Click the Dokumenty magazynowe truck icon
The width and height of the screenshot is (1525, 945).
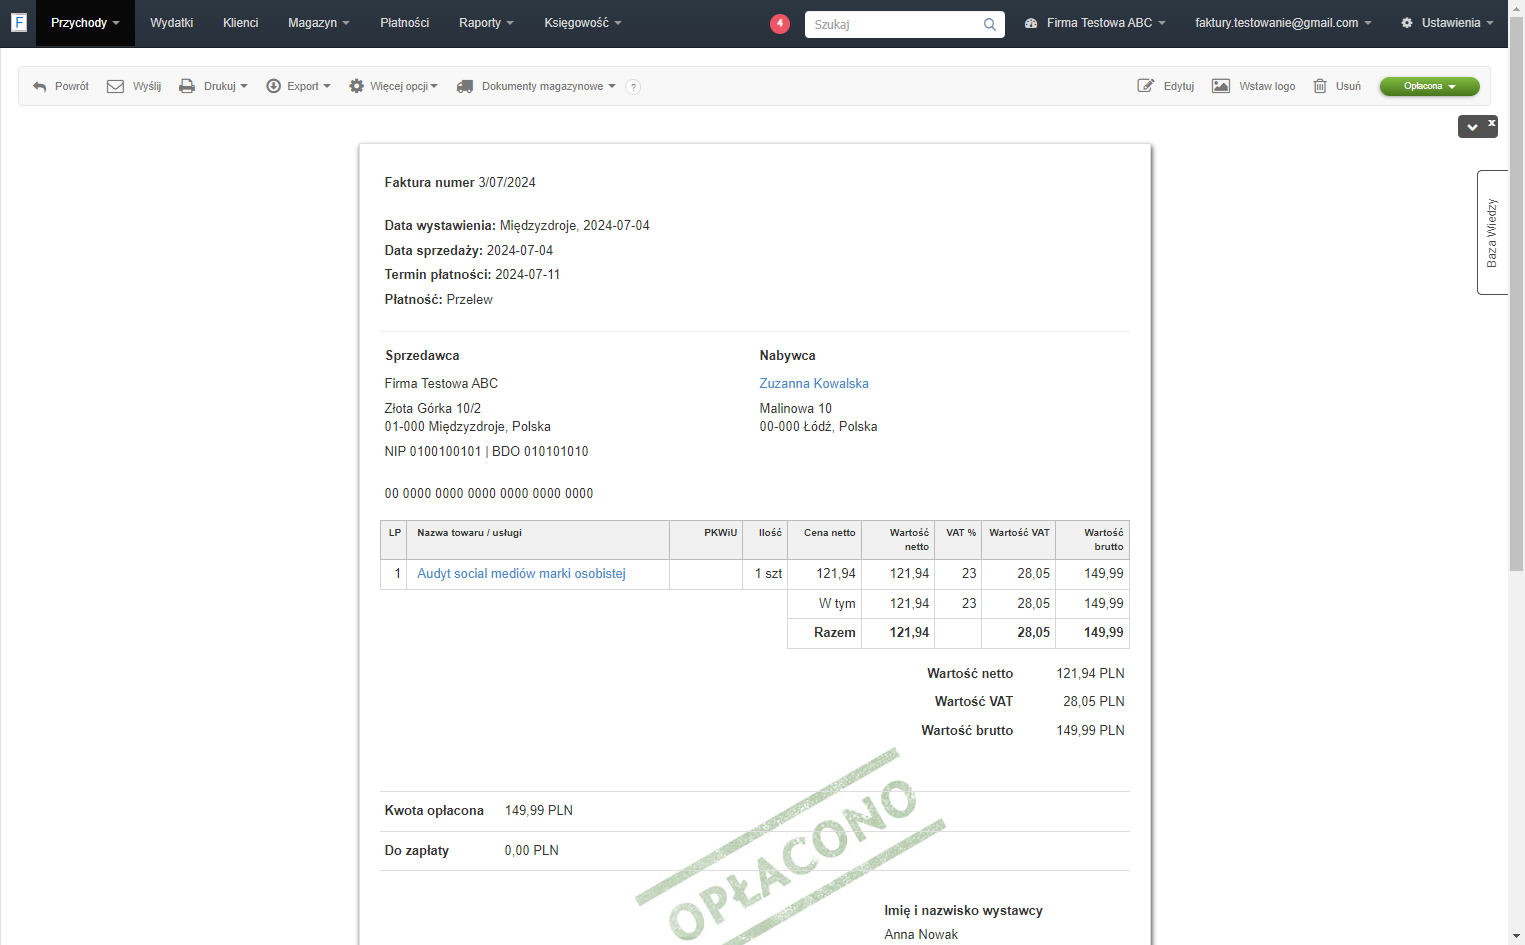(465, 86)
